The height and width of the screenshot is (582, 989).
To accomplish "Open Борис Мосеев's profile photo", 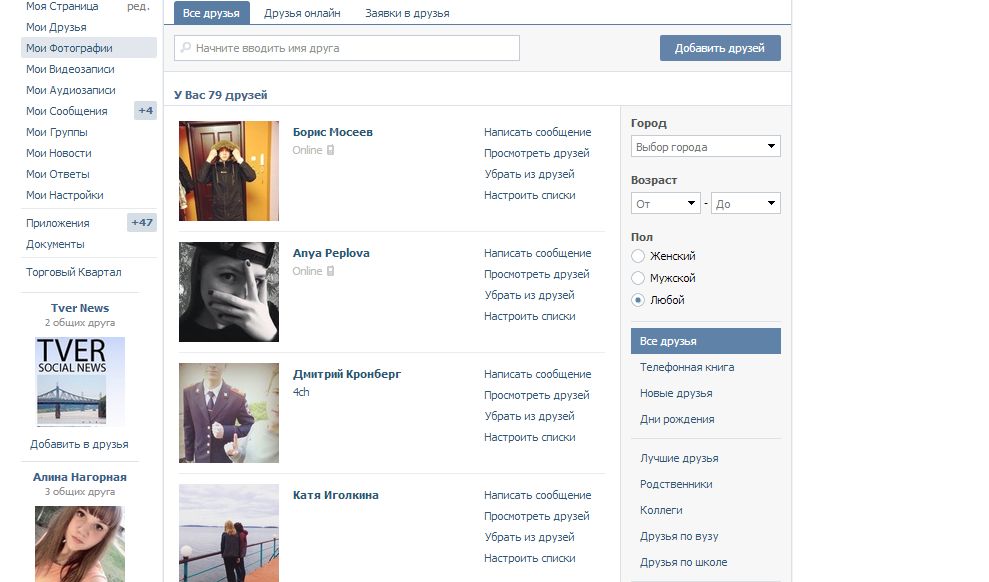I will tap(229, 171).
